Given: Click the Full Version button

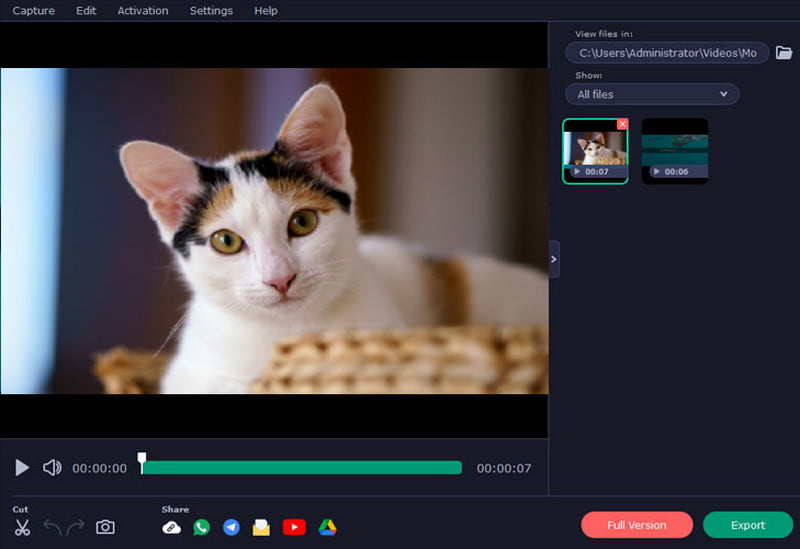Looking at the screenshot, I should click(637, 525).
